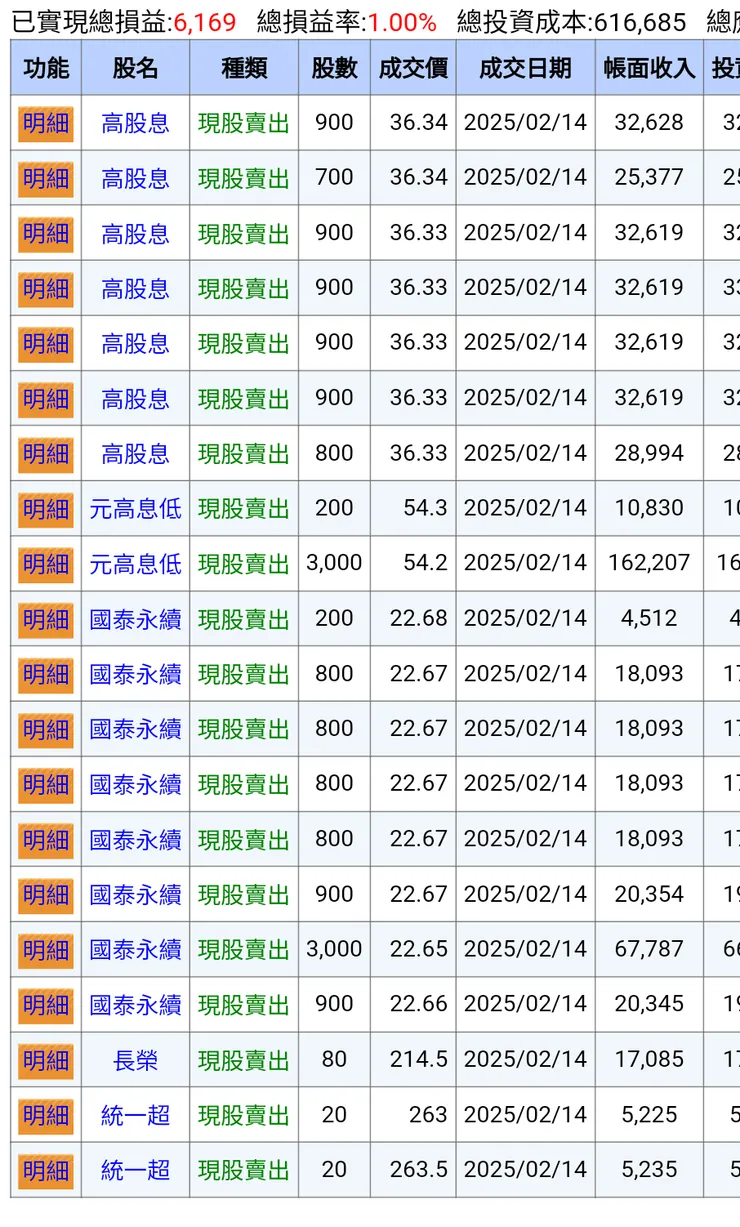Open 明細 for 國泰永續 row priced 22.66
Viewport: 740px width, 1227px height.
(46, 1006)
